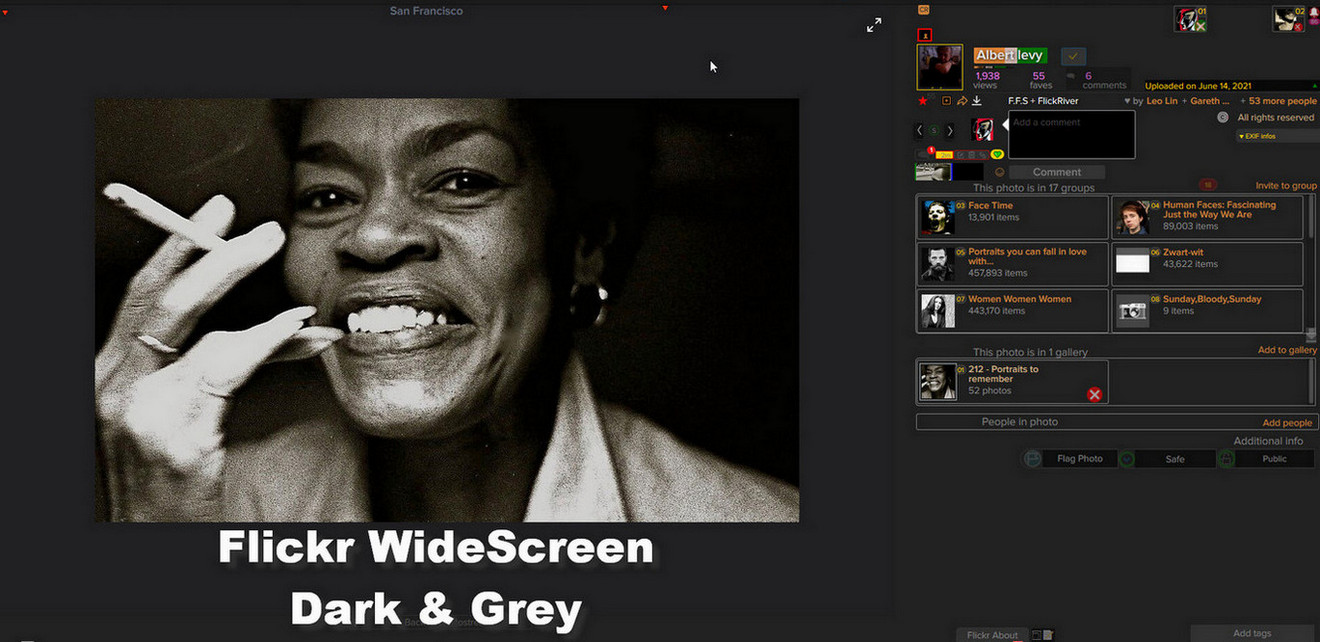Toggle the green S badge between navigation arrows
The image size is (1320, 642).
pyautogui.click(x=933, y=129)
